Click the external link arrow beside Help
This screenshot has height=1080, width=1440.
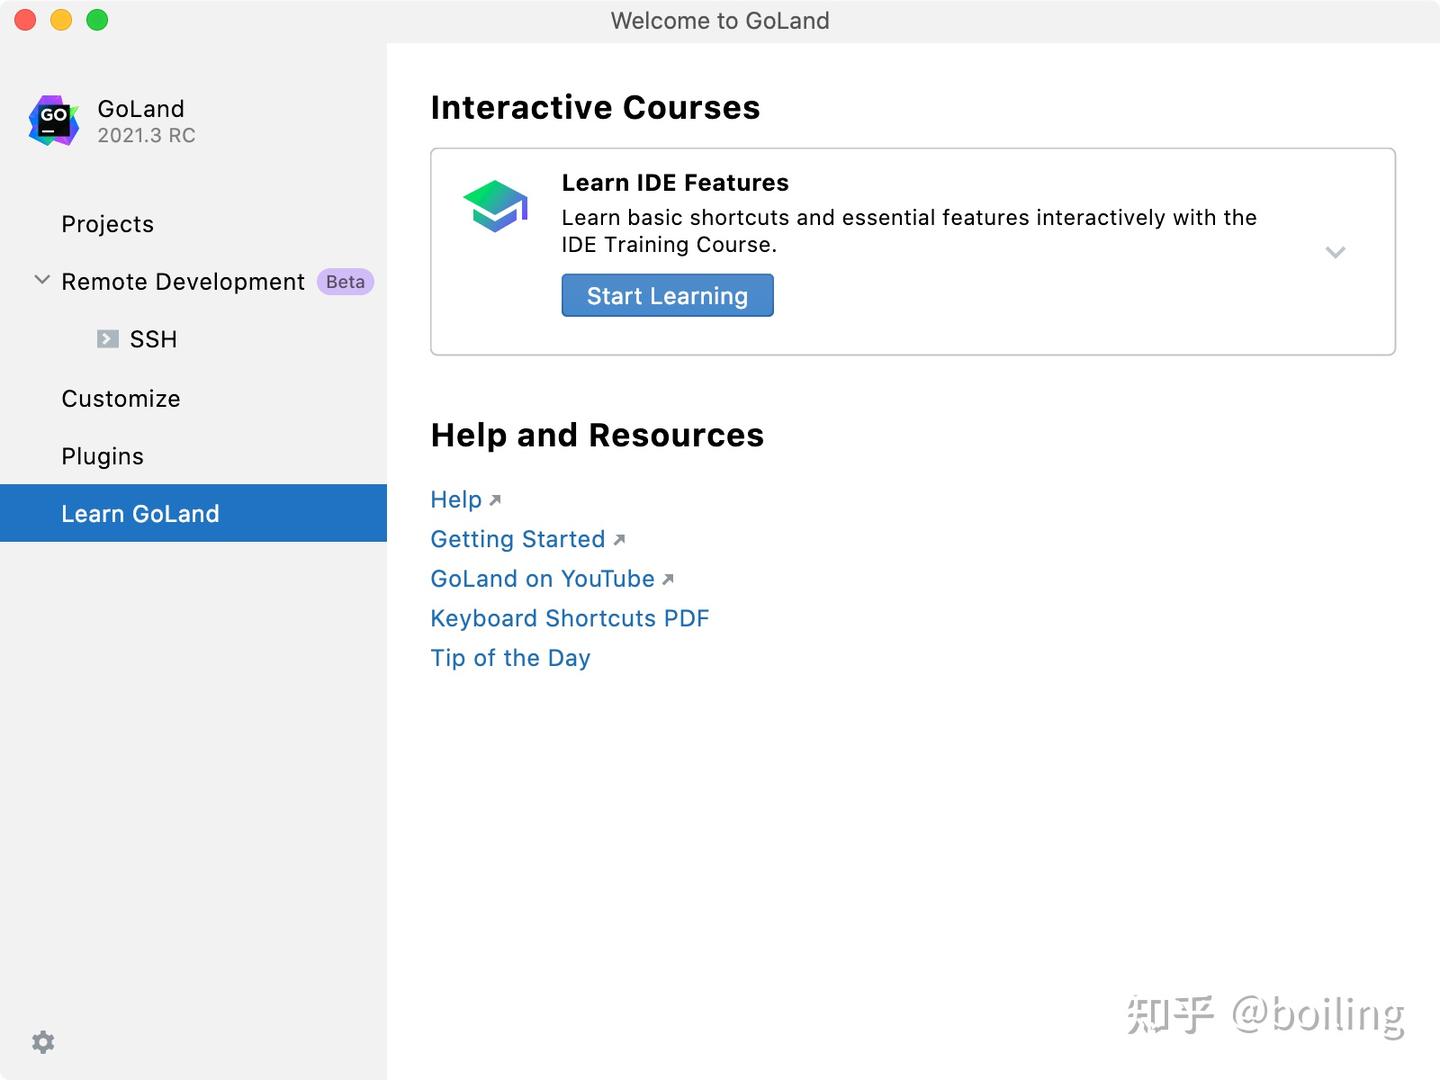[495, 500]
